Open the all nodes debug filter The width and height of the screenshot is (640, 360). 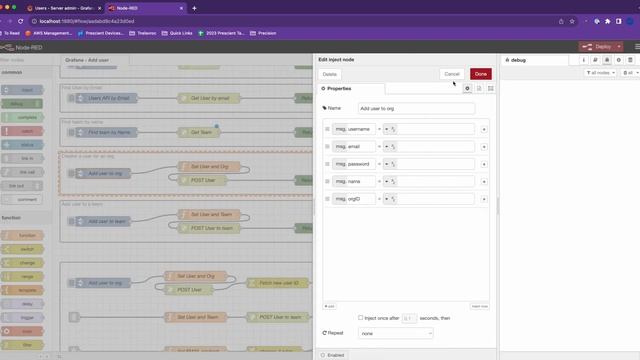click(x=600, y=73)
